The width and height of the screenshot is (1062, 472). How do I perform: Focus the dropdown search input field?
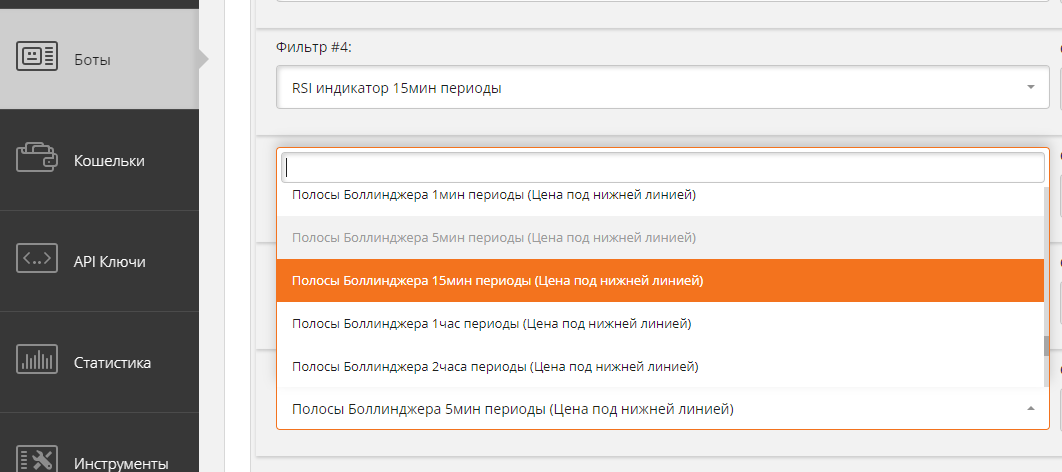(662, 168)
